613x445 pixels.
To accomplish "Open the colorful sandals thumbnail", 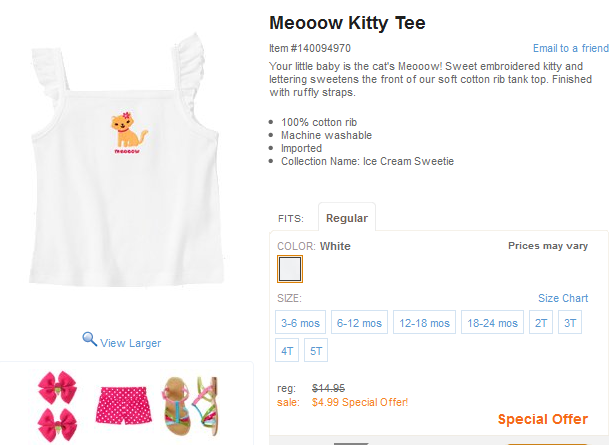I will click(190, 402).
